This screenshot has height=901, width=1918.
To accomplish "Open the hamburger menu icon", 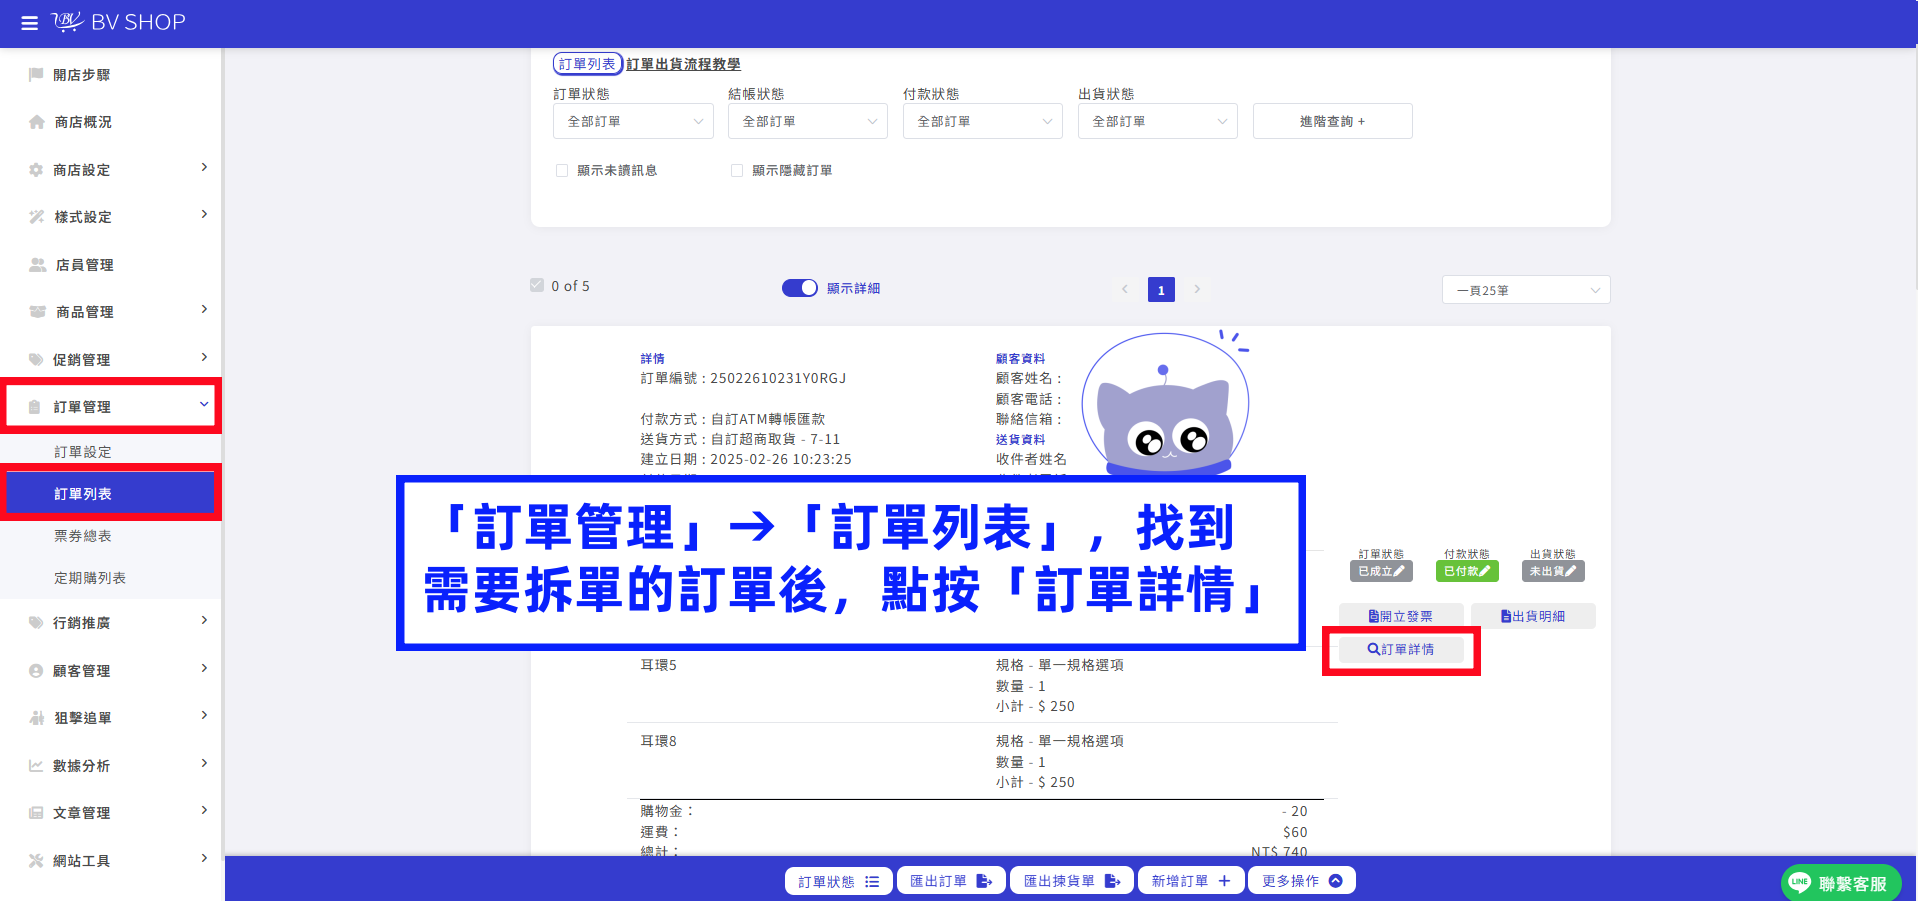I will tap(30, 22).
